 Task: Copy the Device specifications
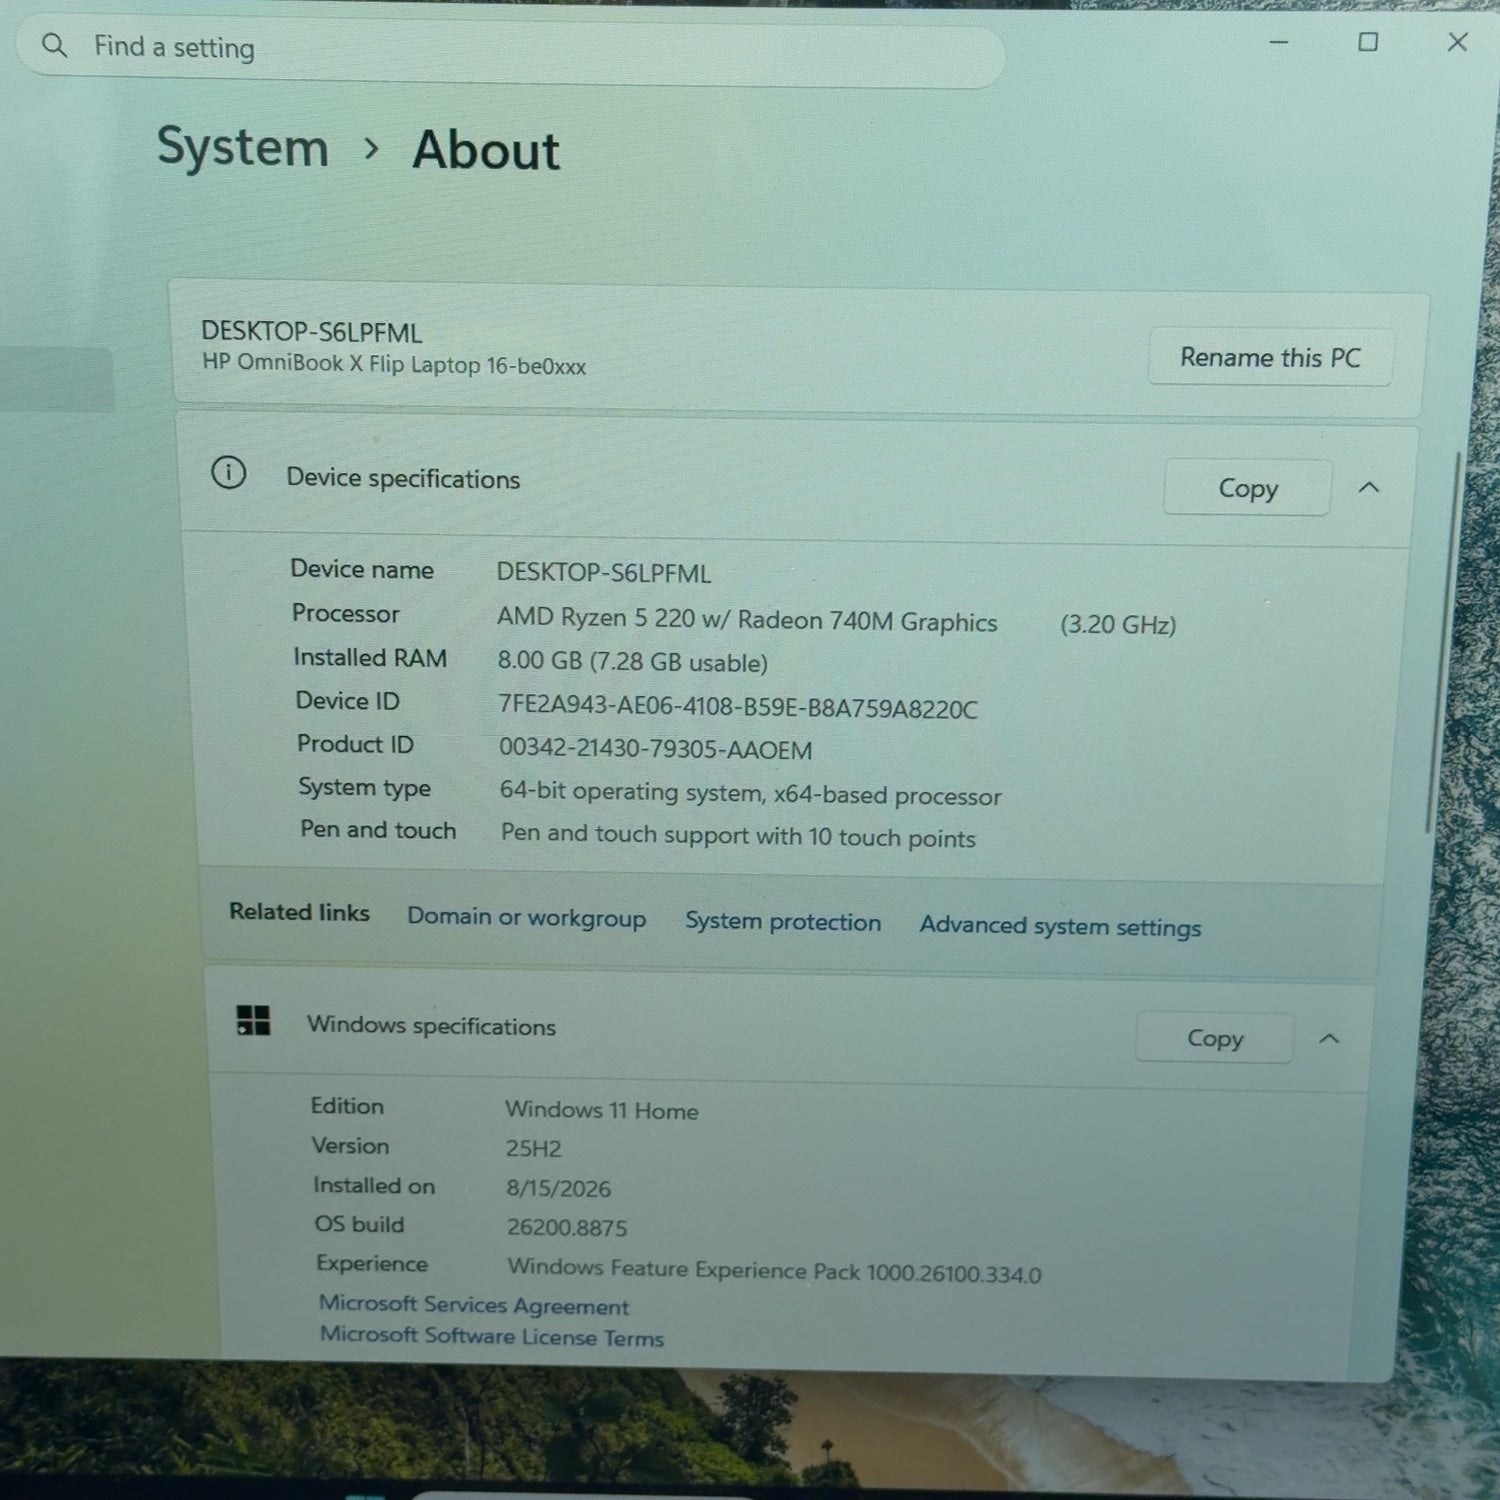pyautogui.click(x=1247, y=488)
